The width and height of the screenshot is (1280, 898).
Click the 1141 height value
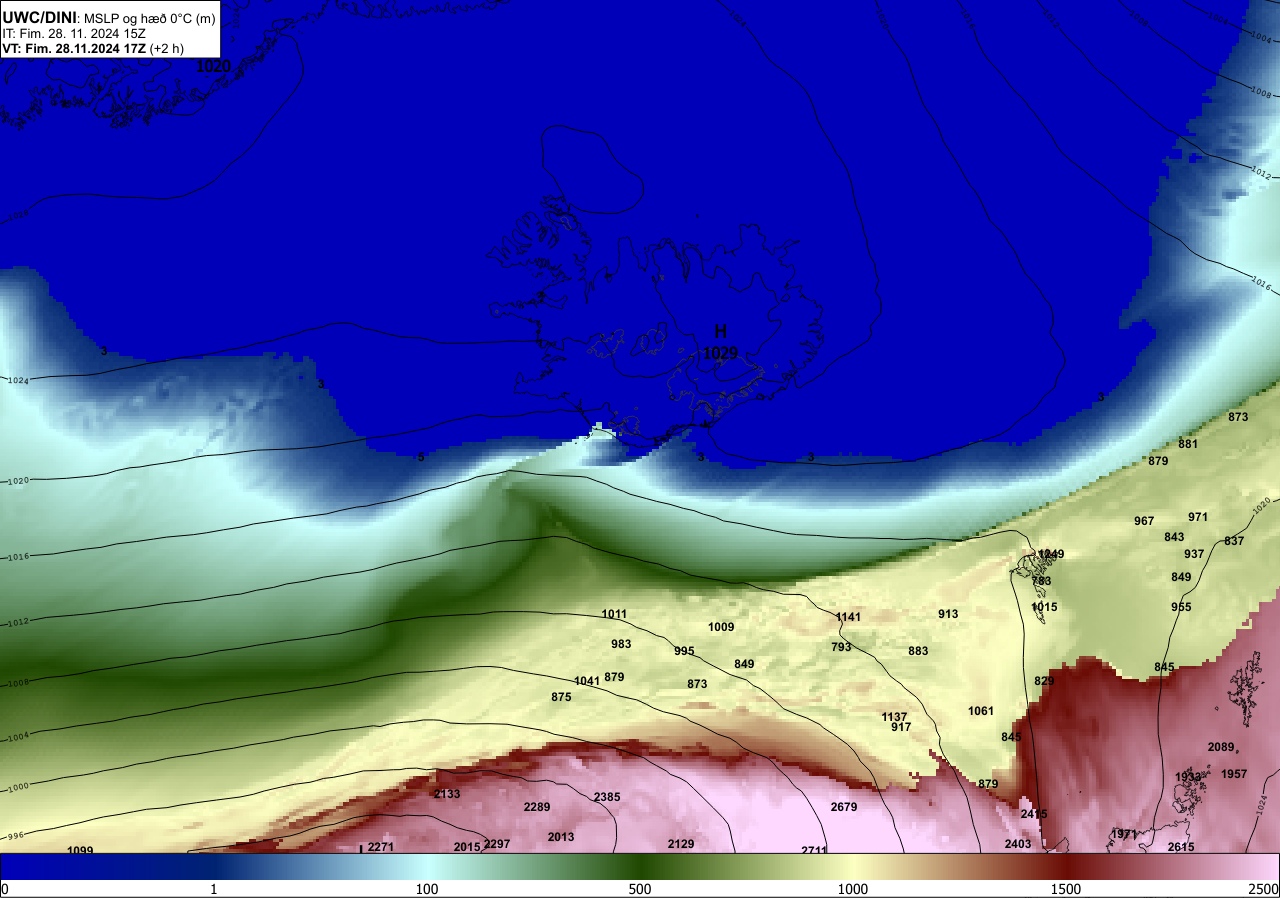(848, 617)
